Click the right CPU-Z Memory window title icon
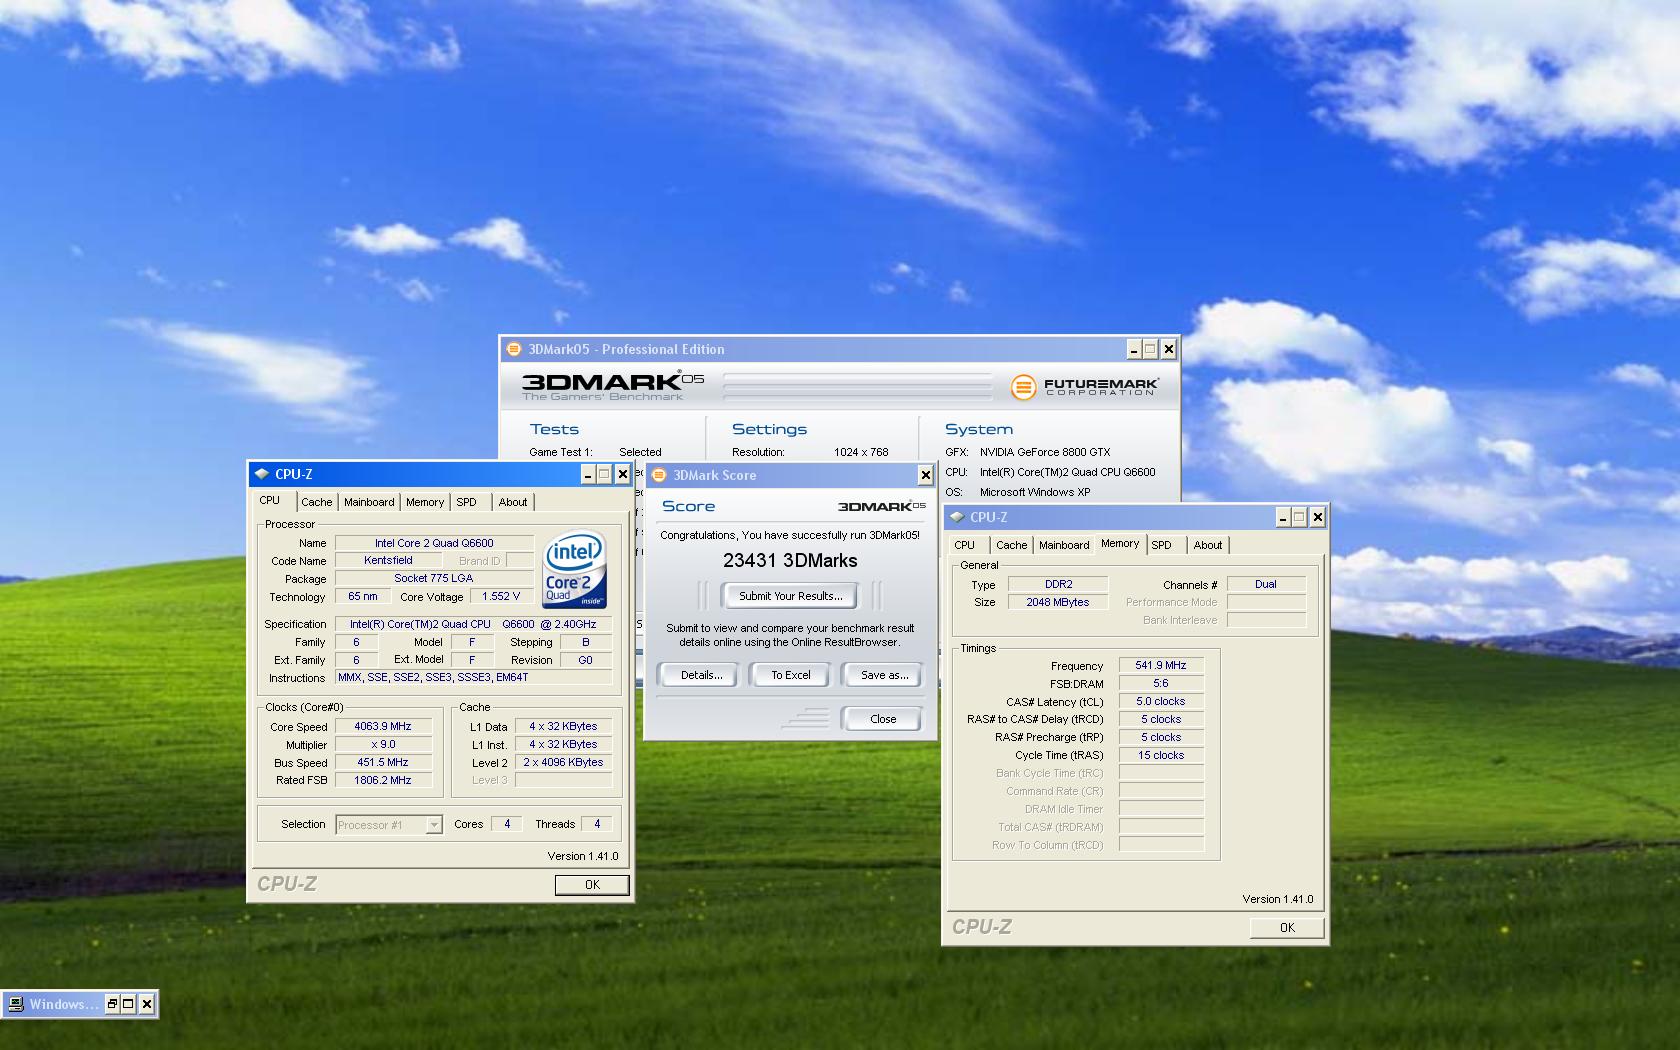This screenshot has width=1680, height=1050. pos(958,517)
